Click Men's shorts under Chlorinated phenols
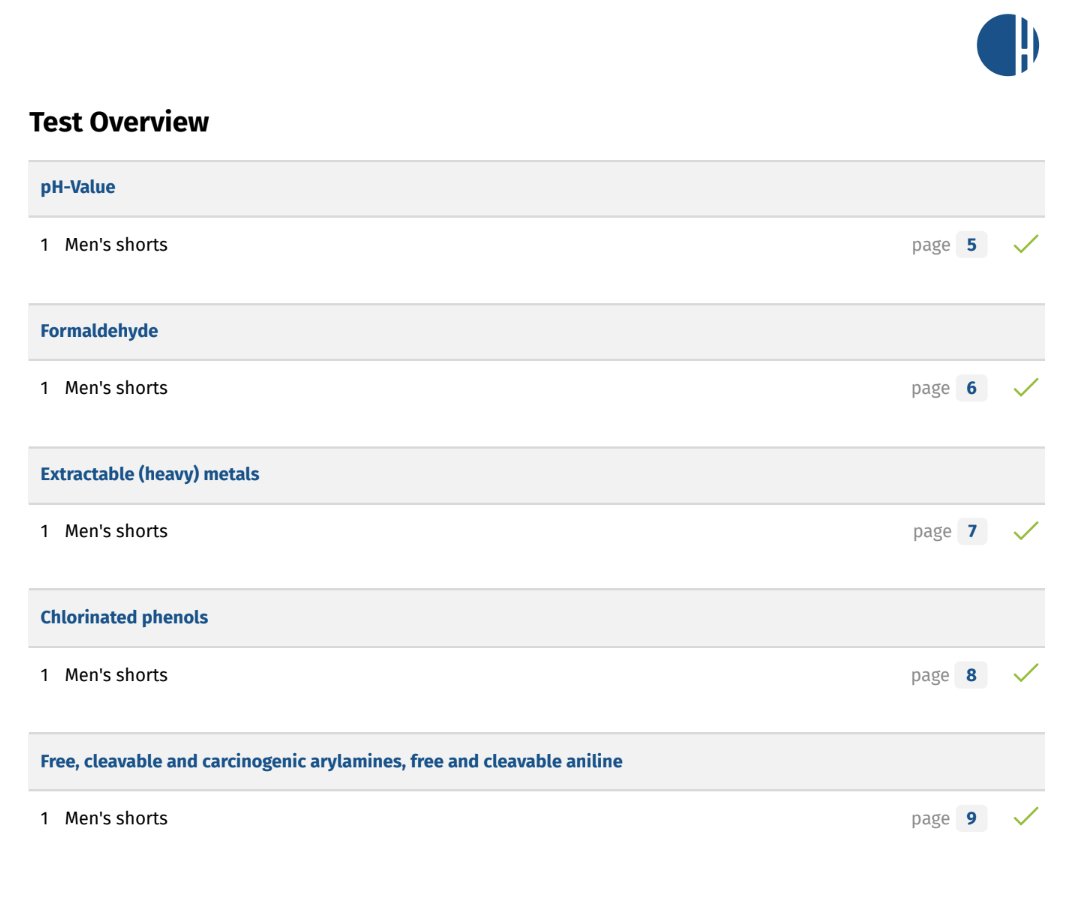The height and width of the screenshot is (914, 1078). [x=116, y=675]
